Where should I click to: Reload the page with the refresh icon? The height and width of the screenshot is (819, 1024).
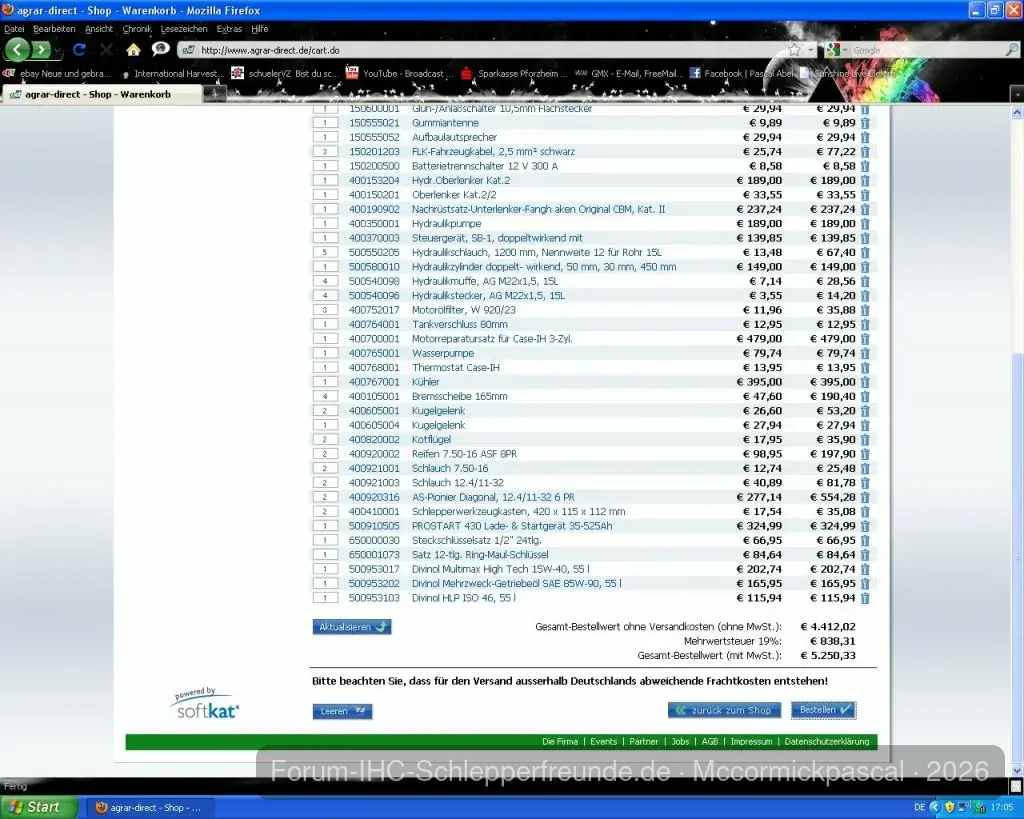79,50
